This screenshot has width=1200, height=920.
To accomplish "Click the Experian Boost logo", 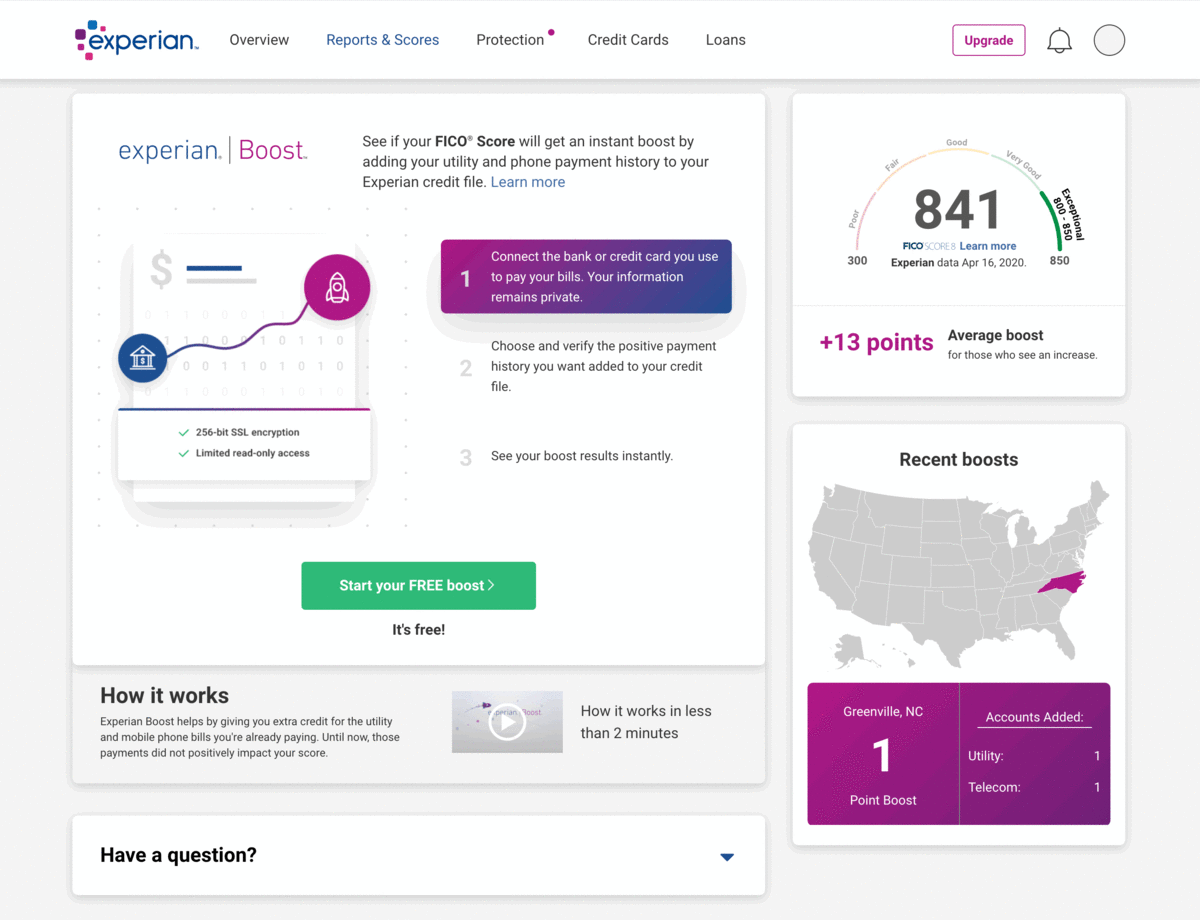I will (213, 151).
